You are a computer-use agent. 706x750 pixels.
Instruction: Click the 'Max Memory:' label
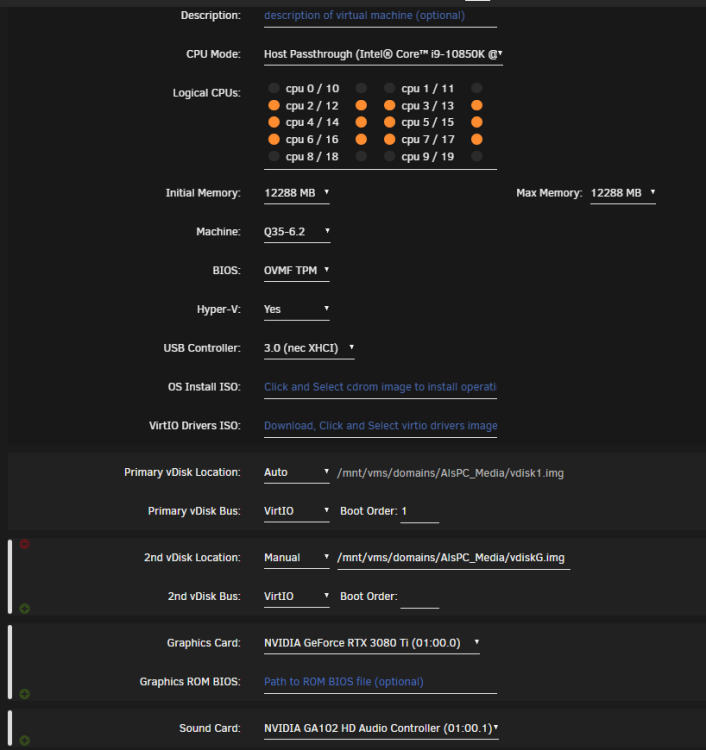(549, 193)
